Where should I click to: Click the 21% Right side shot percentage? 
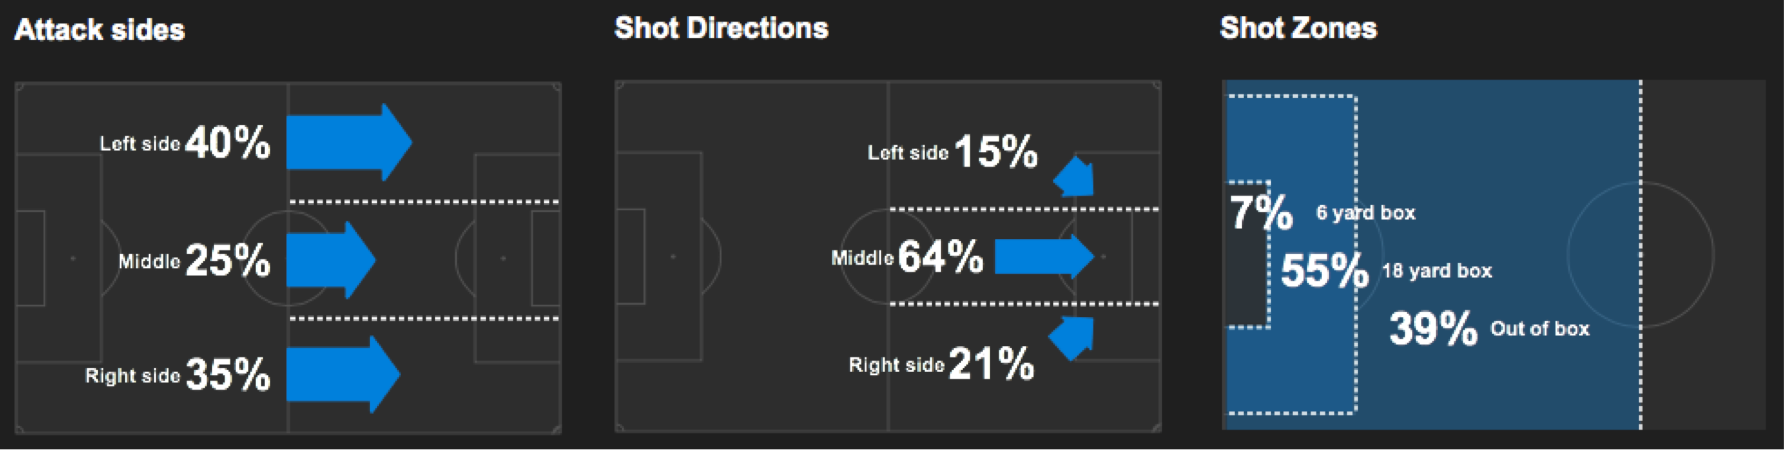991,364
